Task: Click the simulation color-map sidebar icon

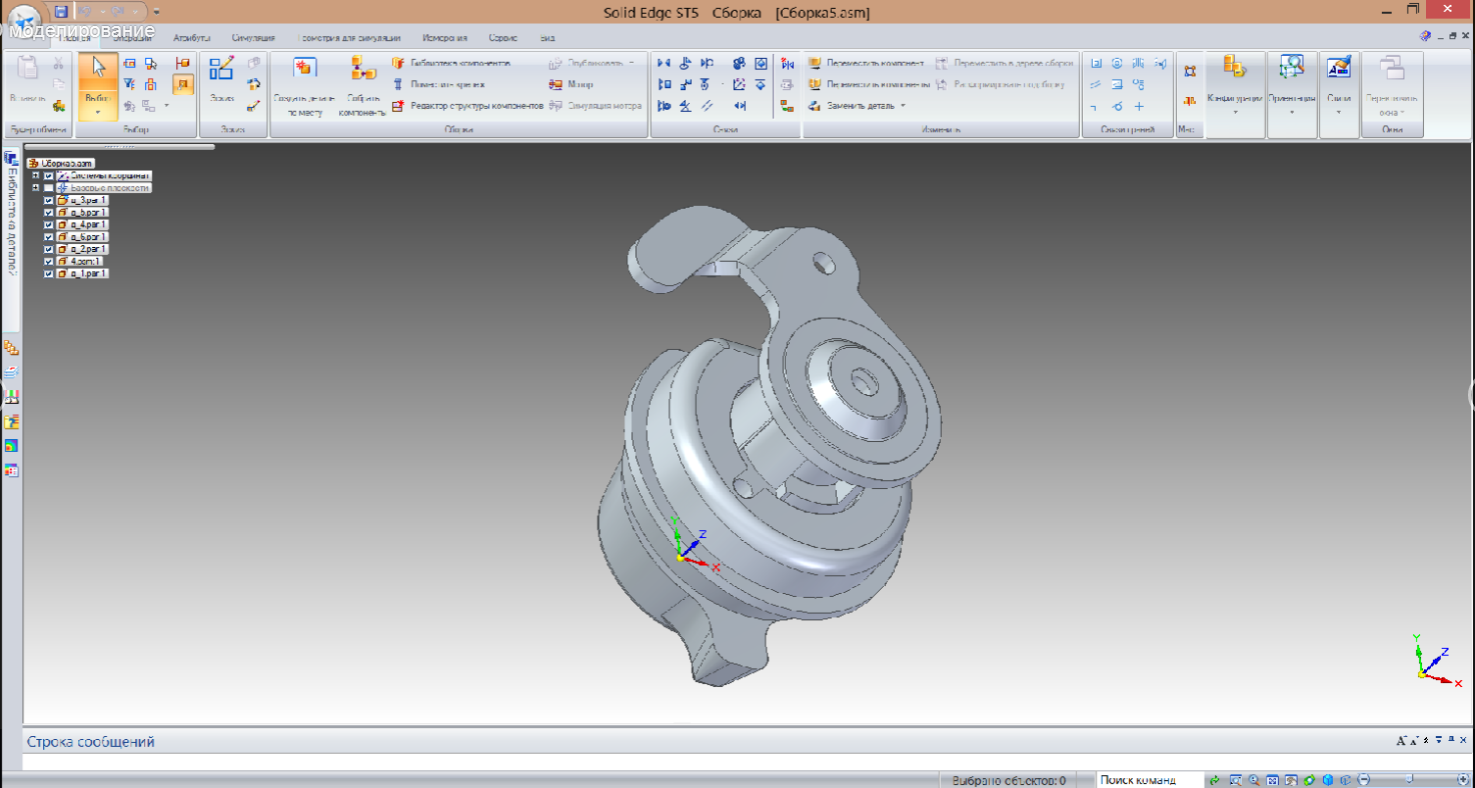Action: [11, 446]
